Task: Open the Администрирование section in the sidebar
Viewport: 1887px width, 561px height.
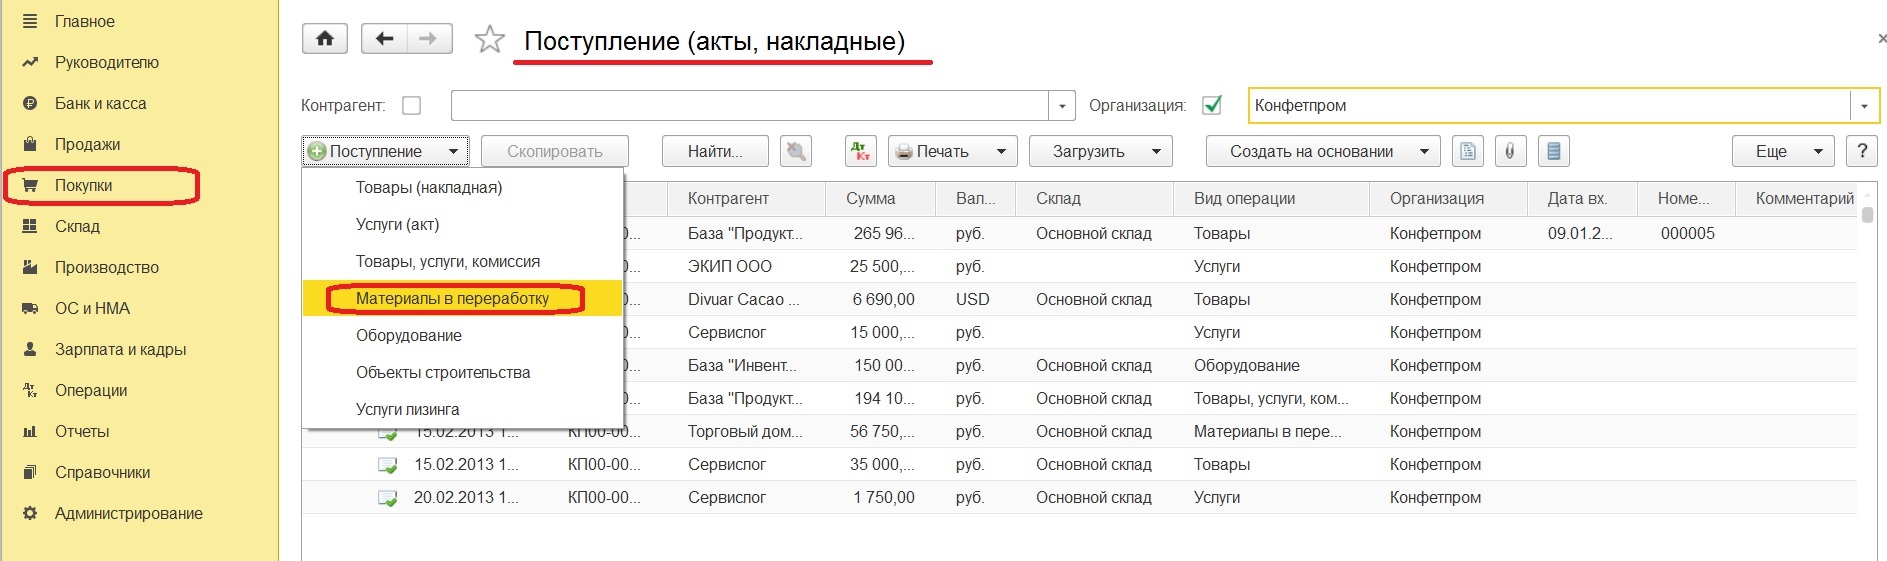Action: (128, 513)
